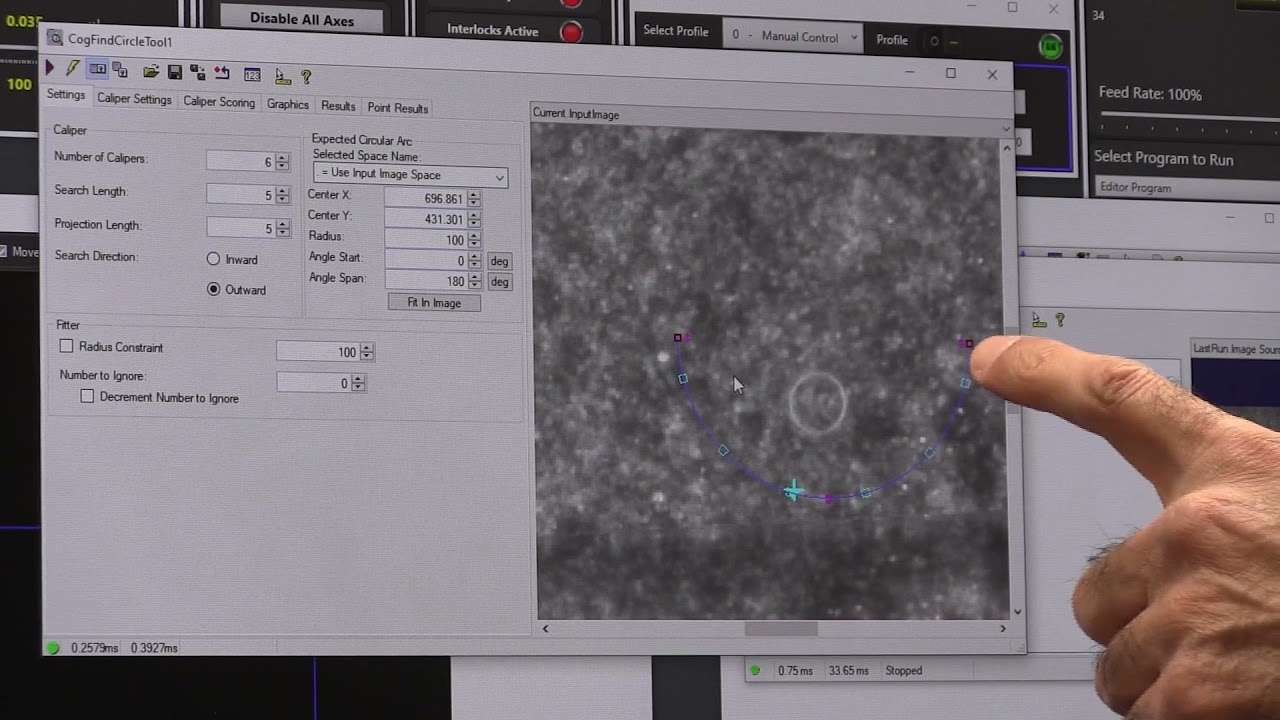Screen dimensions: 1280x720
Task: Click the cyan cross marker on the arc
Action: 793,490
